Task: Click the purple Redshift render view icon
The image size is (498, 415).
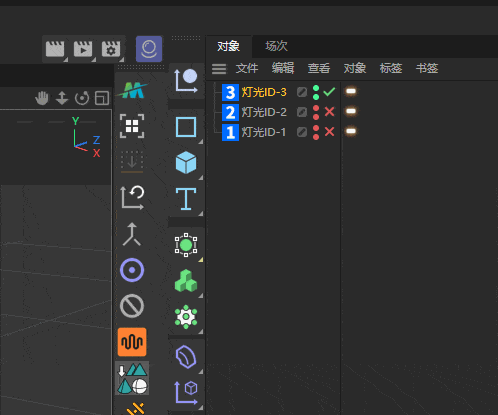Action: (149, 49)
